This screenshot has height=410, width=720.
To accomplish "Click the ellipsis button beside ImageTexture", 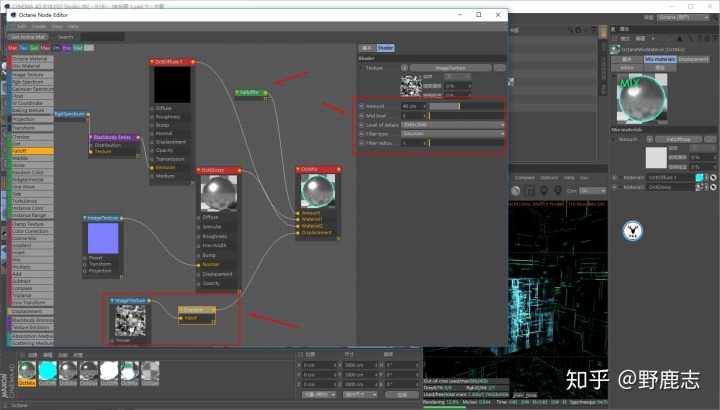I will [500, 68].
